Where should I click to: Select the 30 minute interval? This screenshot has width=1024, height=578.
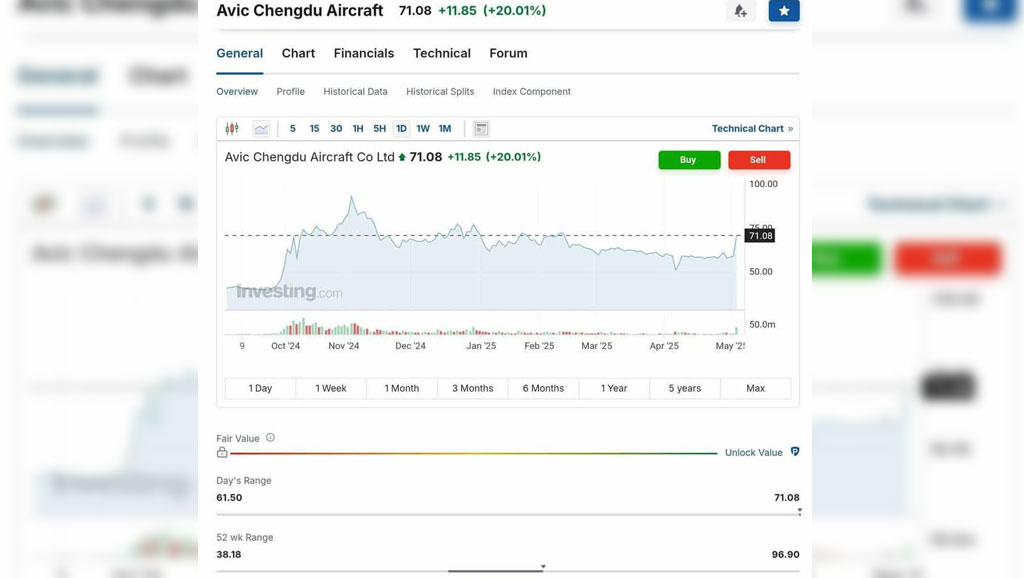(x=336, y=129)
